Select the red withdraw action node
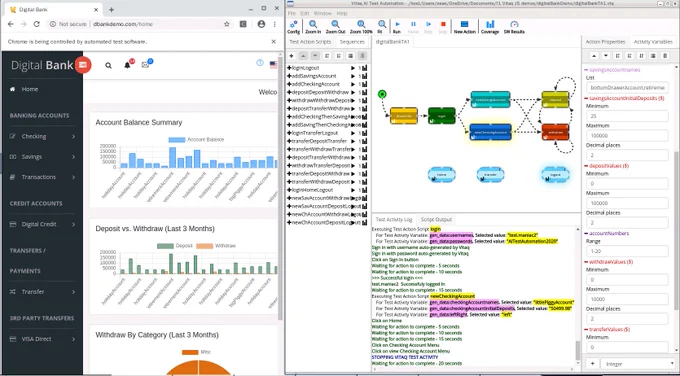The width and height of the screenshot is (680, 376). [x=555, y=132]
